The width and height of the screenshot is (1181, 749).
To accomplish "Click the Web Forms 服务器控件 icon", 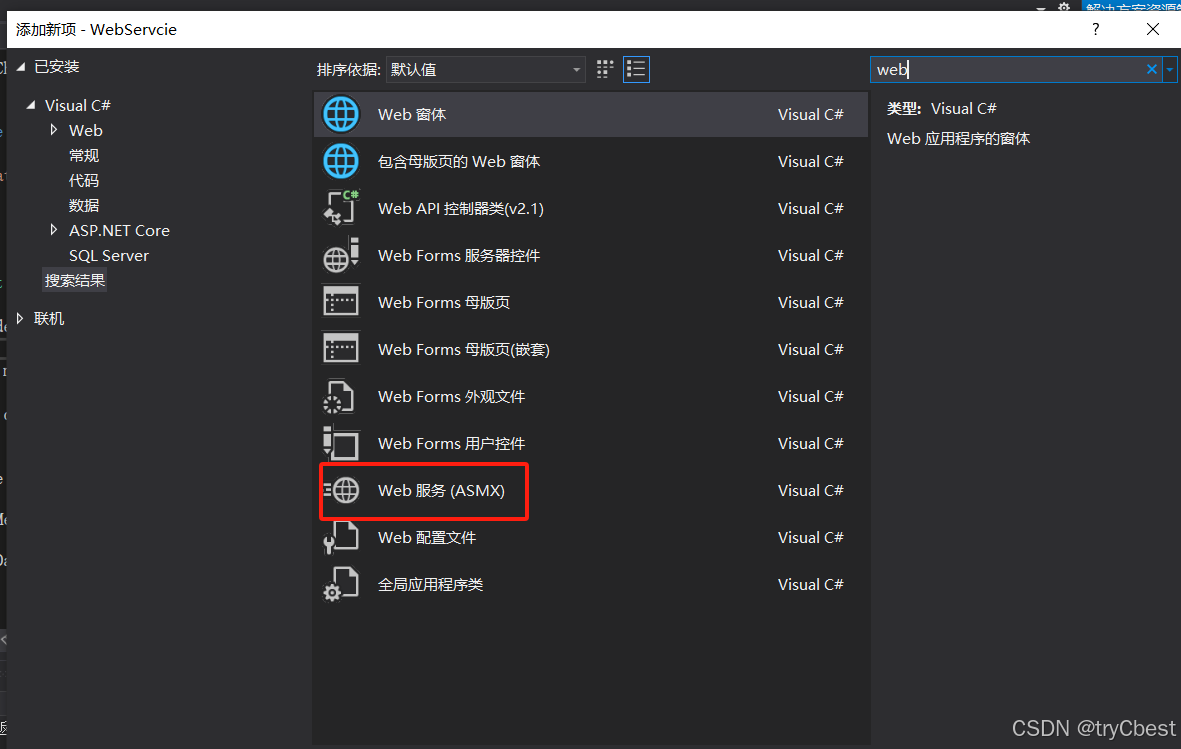I will click(x=340, y=255).
